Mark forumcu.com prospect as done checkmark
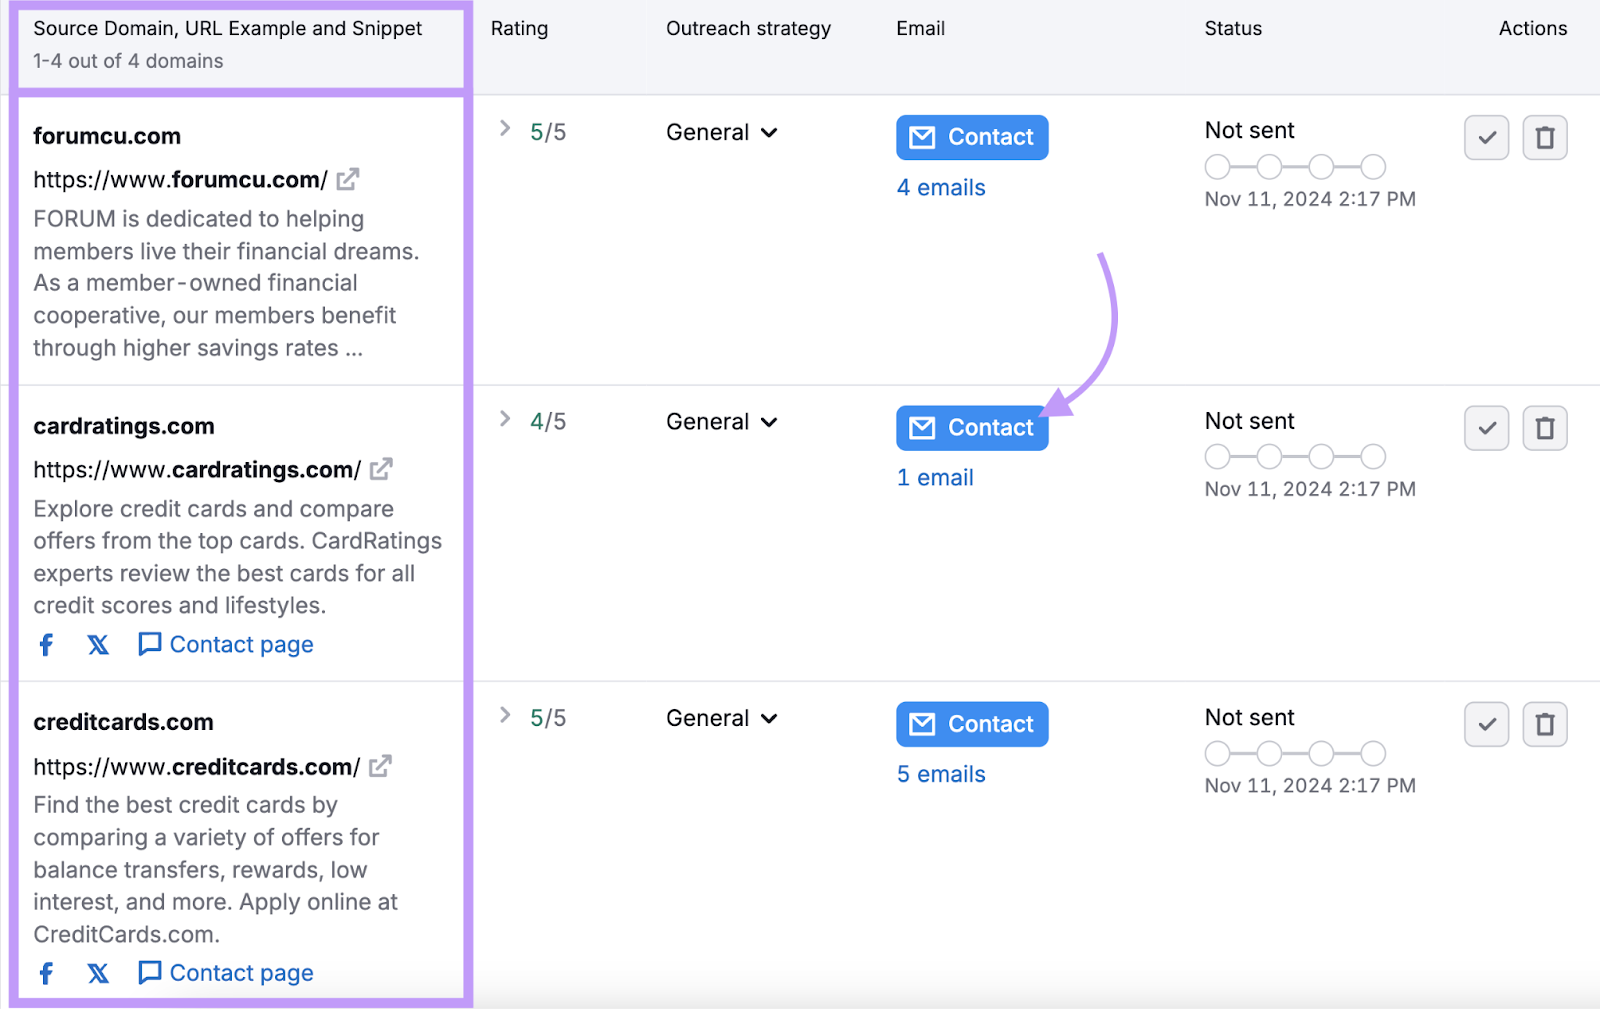The width and height of the screenshot is (1600, 1009). coord(1486,138)
